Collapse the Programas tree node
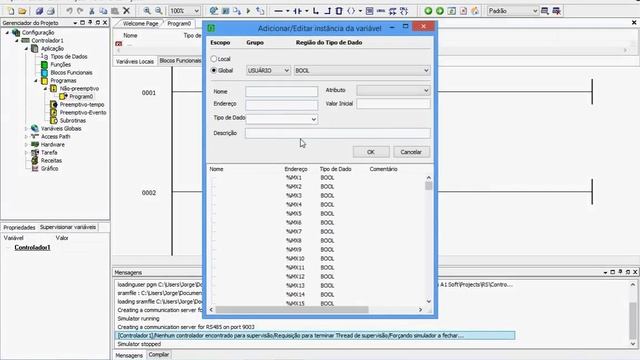 pyautogui.click(x=36, y=81)
